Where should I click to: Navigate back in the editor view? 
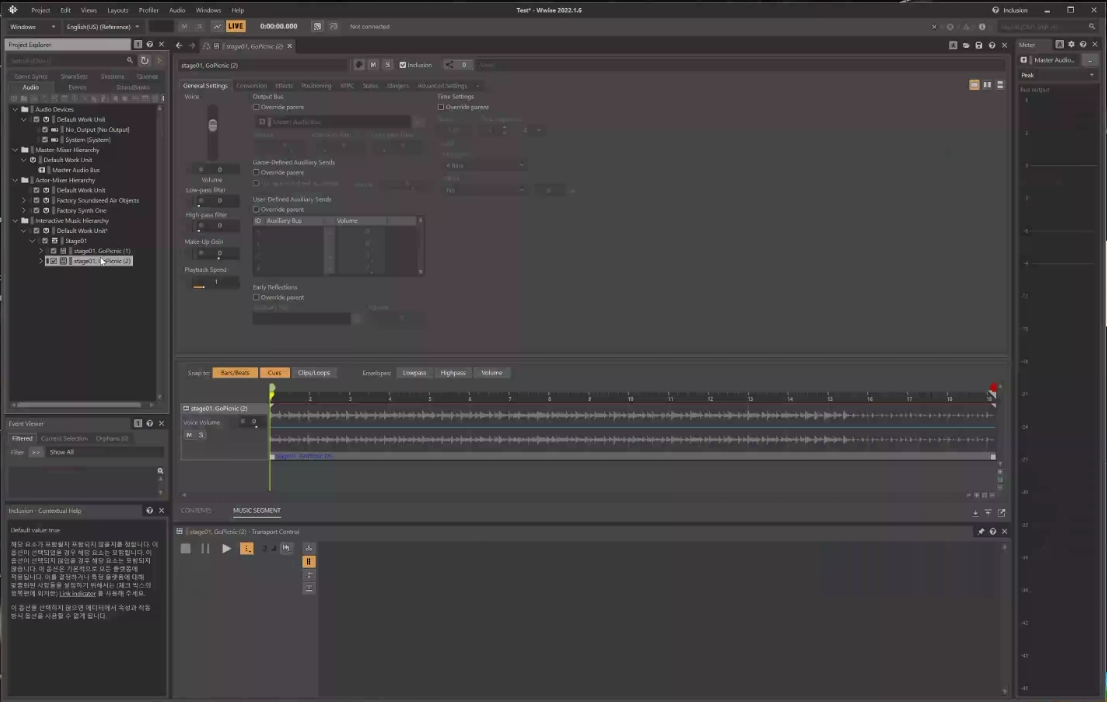click(179, 45)
